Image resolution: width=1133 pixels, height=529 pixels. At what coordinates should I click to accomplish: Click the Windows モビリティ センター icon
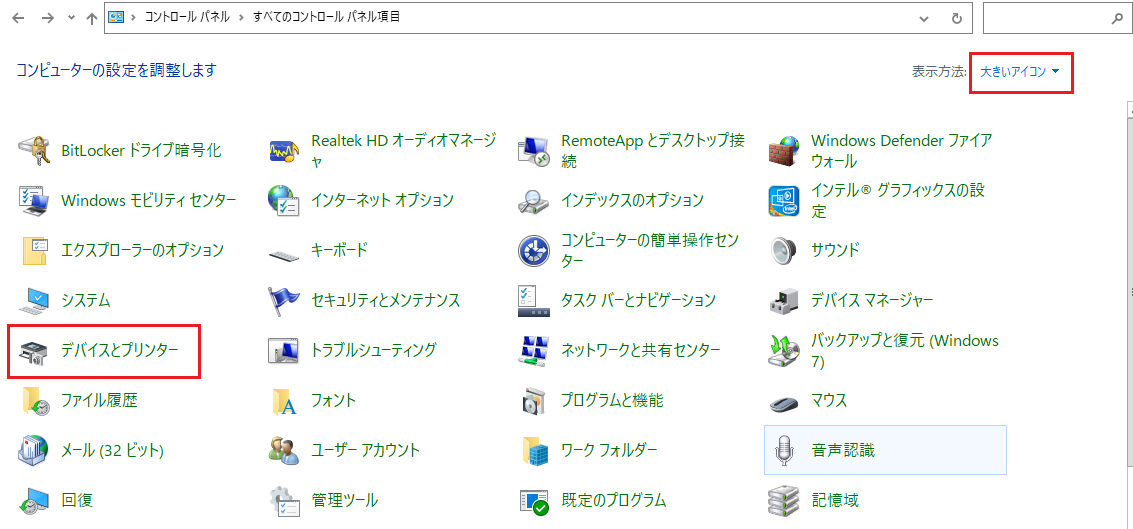click(33, 200)
